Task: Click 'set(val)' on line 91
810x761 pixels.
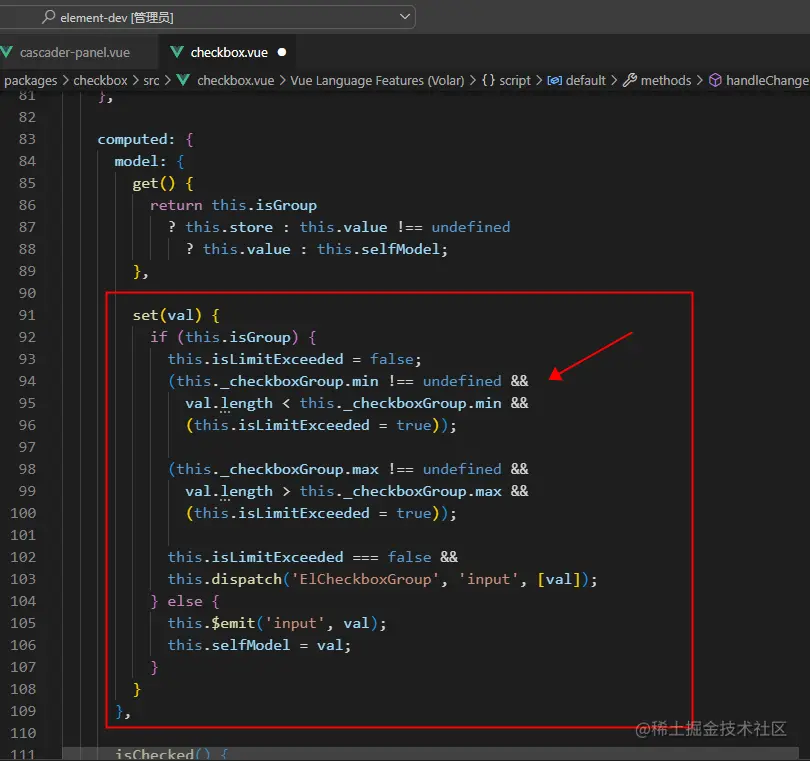Action: [167, 315]
